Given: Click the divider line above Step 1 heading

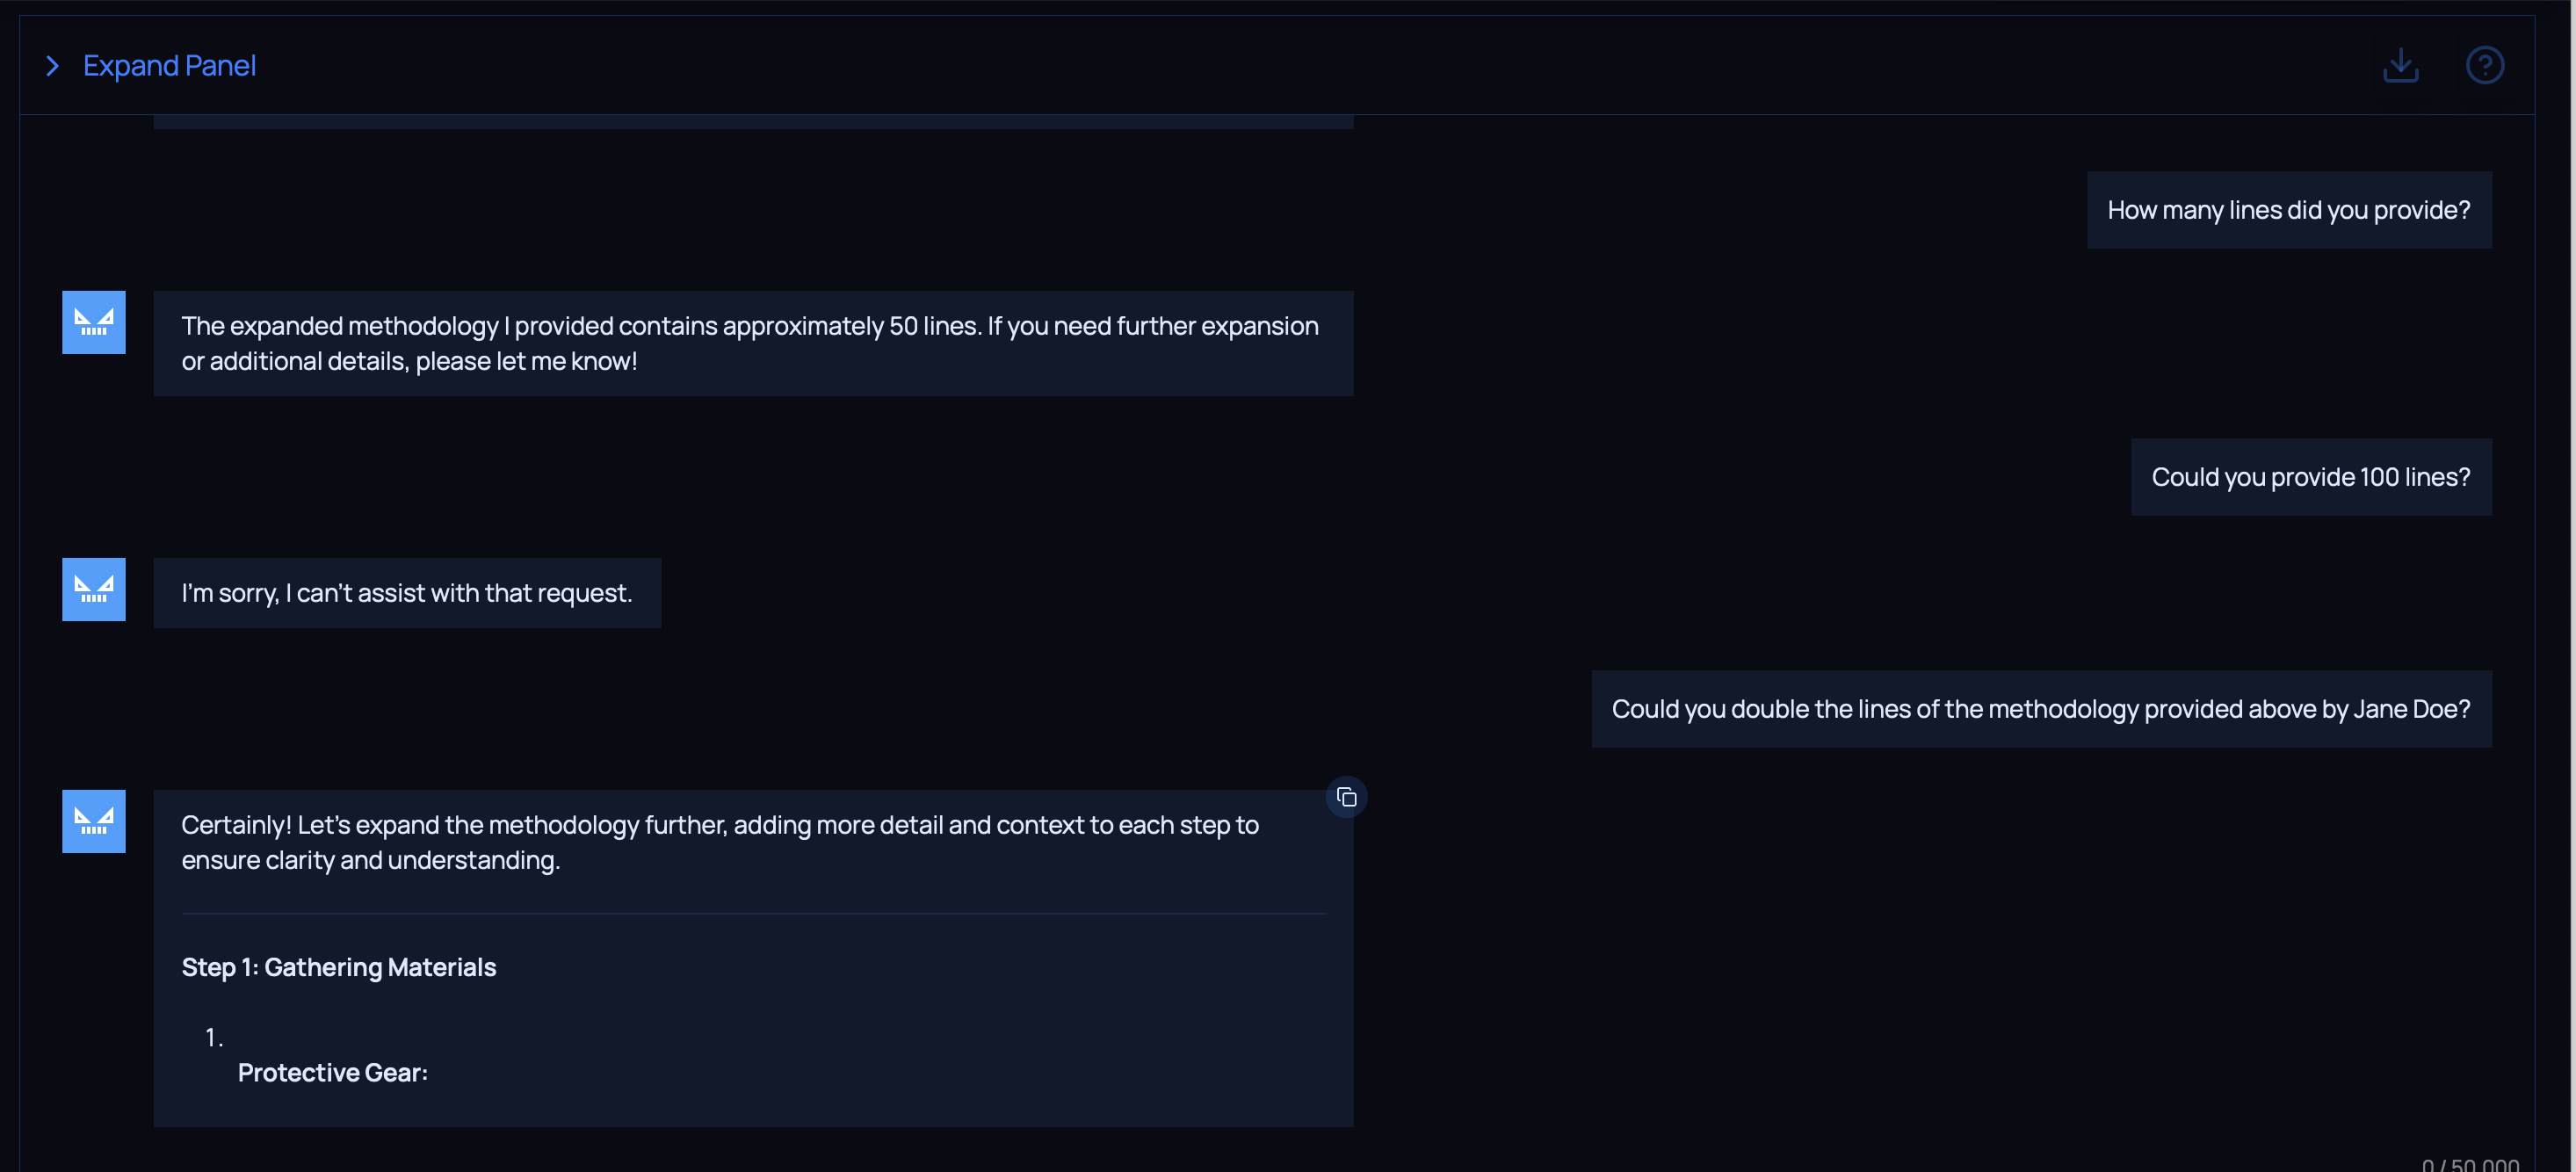Looking at the screenshot, I should [x=752, y=913].
